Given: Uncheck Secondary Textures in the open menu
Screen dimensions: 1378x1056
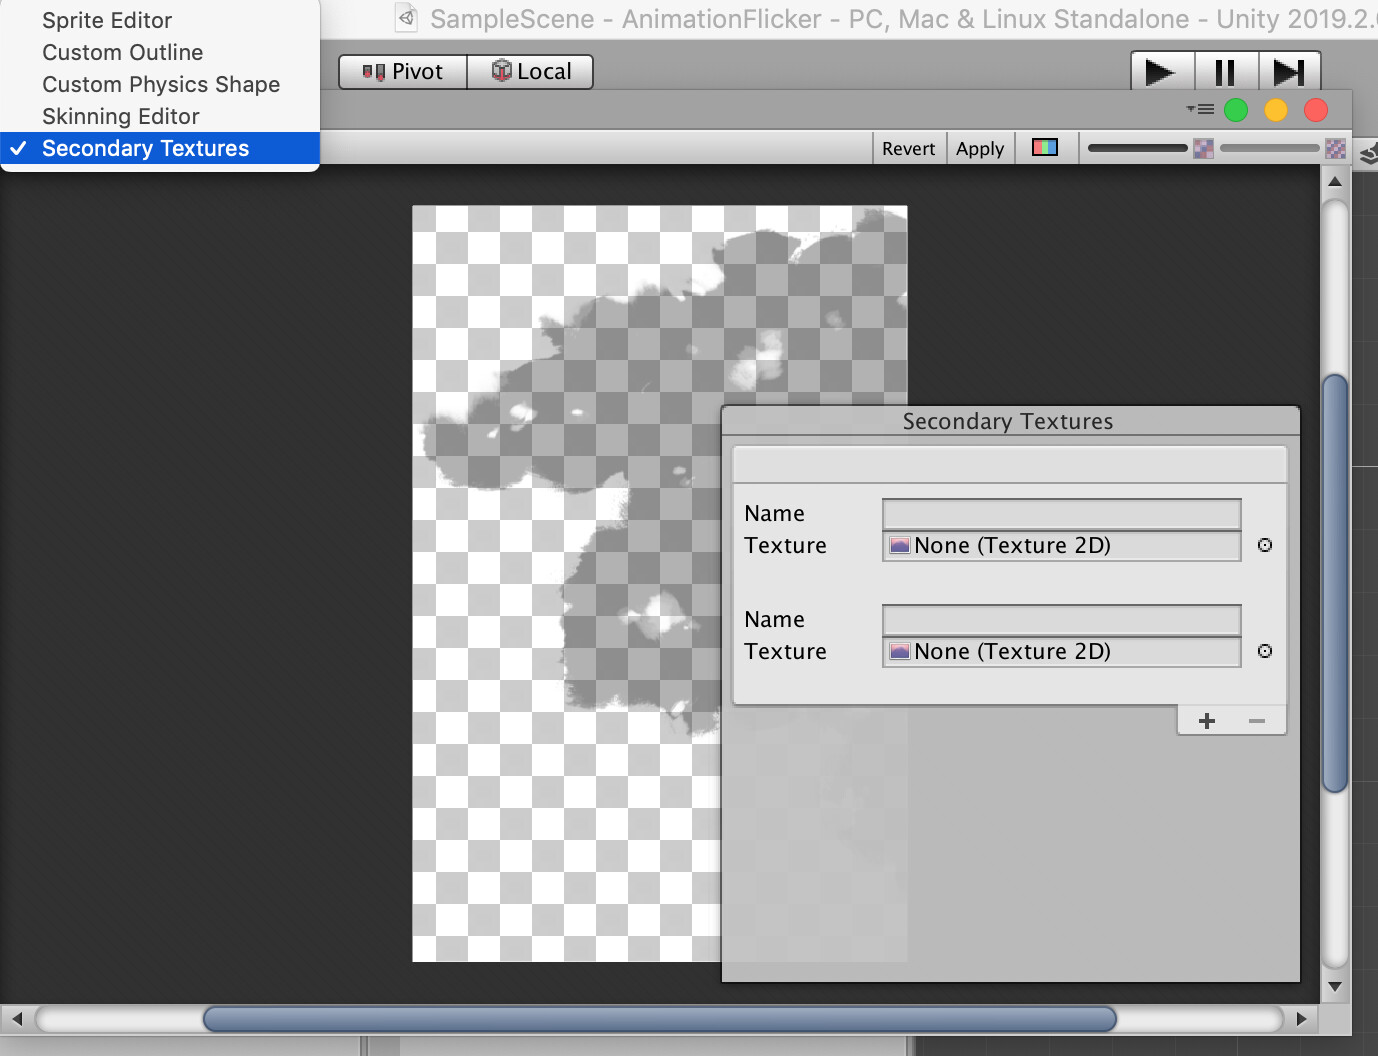Looking at the screenshot, I should [x=145, y=148].
